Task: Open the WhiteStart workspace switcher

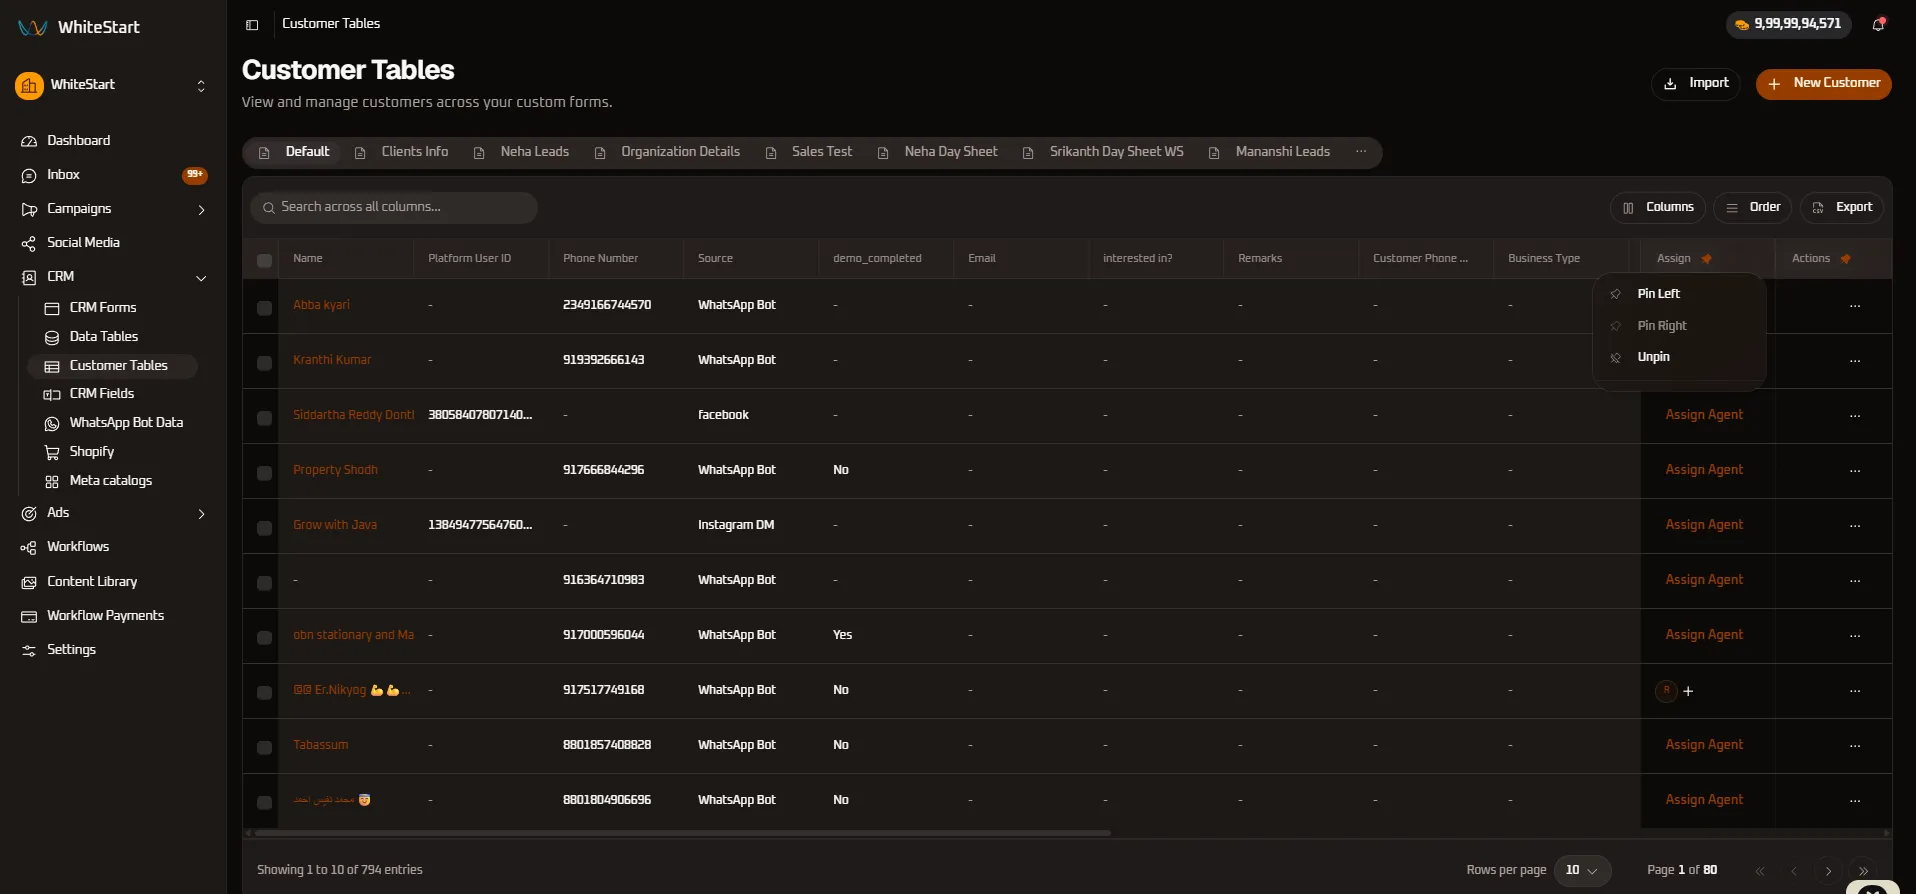Action: [113, 86]
